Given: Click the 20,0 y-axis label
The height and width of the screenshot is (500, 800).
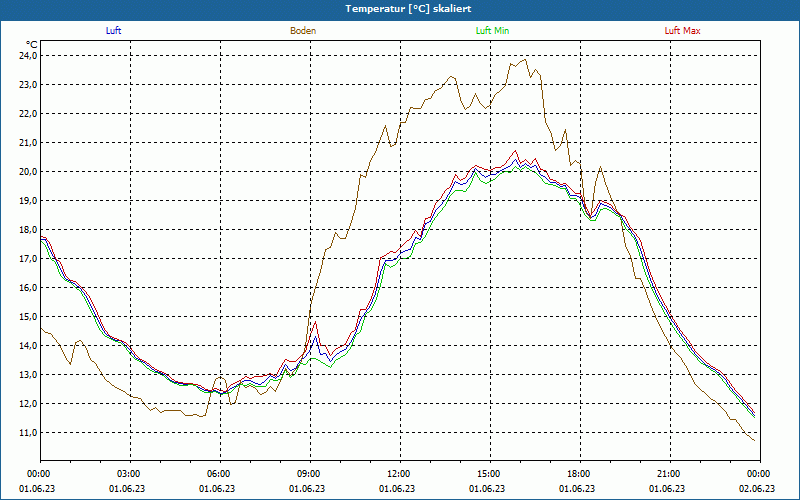Looking at the screenshot, I should click(29, 172).
